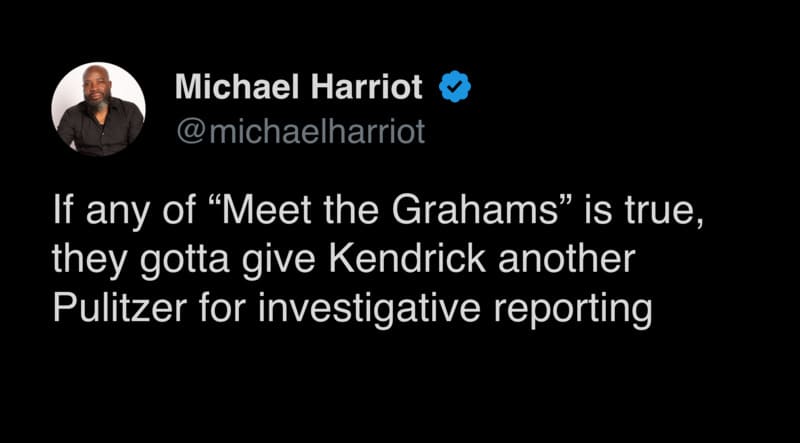Open the Michael Harriot display name
This screenshot has width=800, height=443.
(298, 86)
